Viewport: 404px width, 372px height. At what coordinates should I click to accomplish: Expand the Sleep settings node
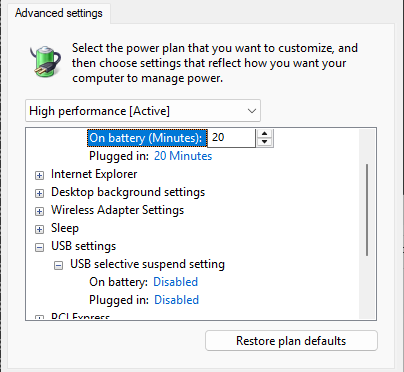[x=39, y=229]
